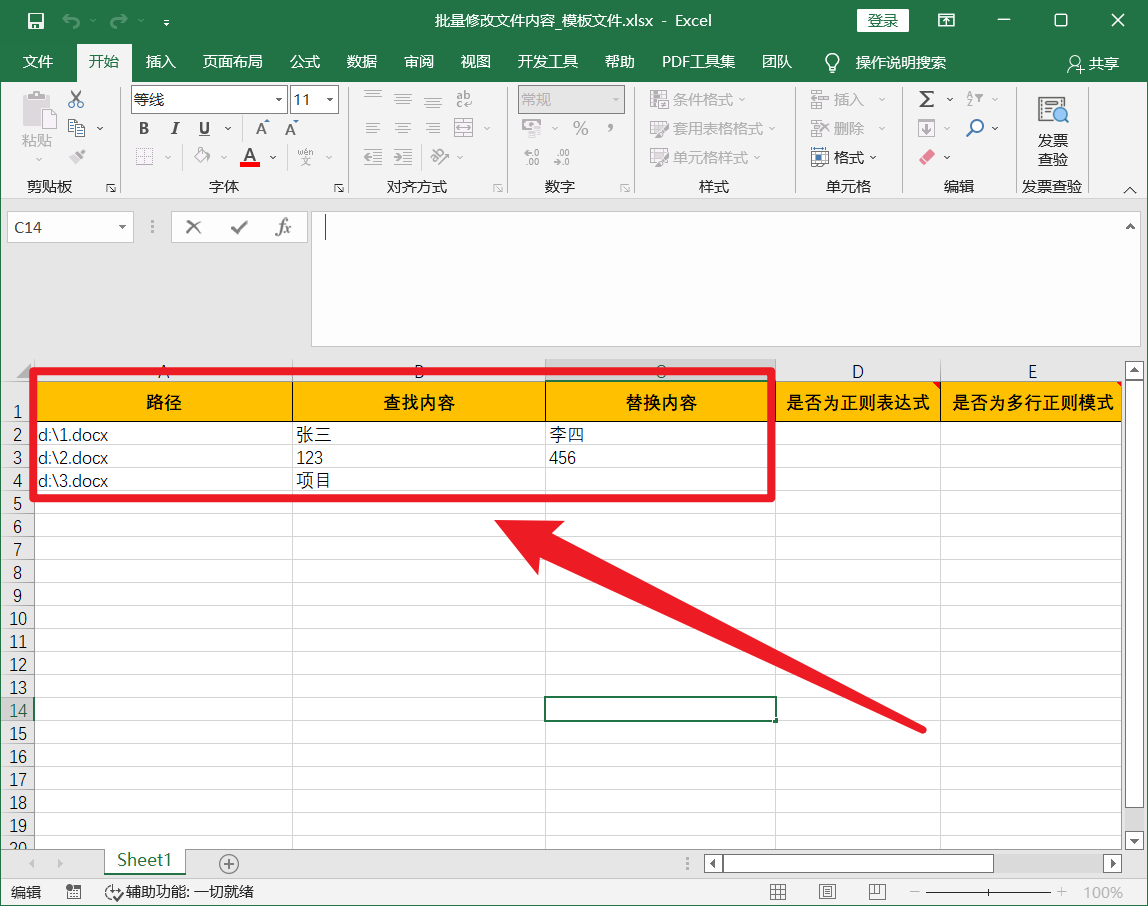Click the pink Clear eraser icon

926,157
